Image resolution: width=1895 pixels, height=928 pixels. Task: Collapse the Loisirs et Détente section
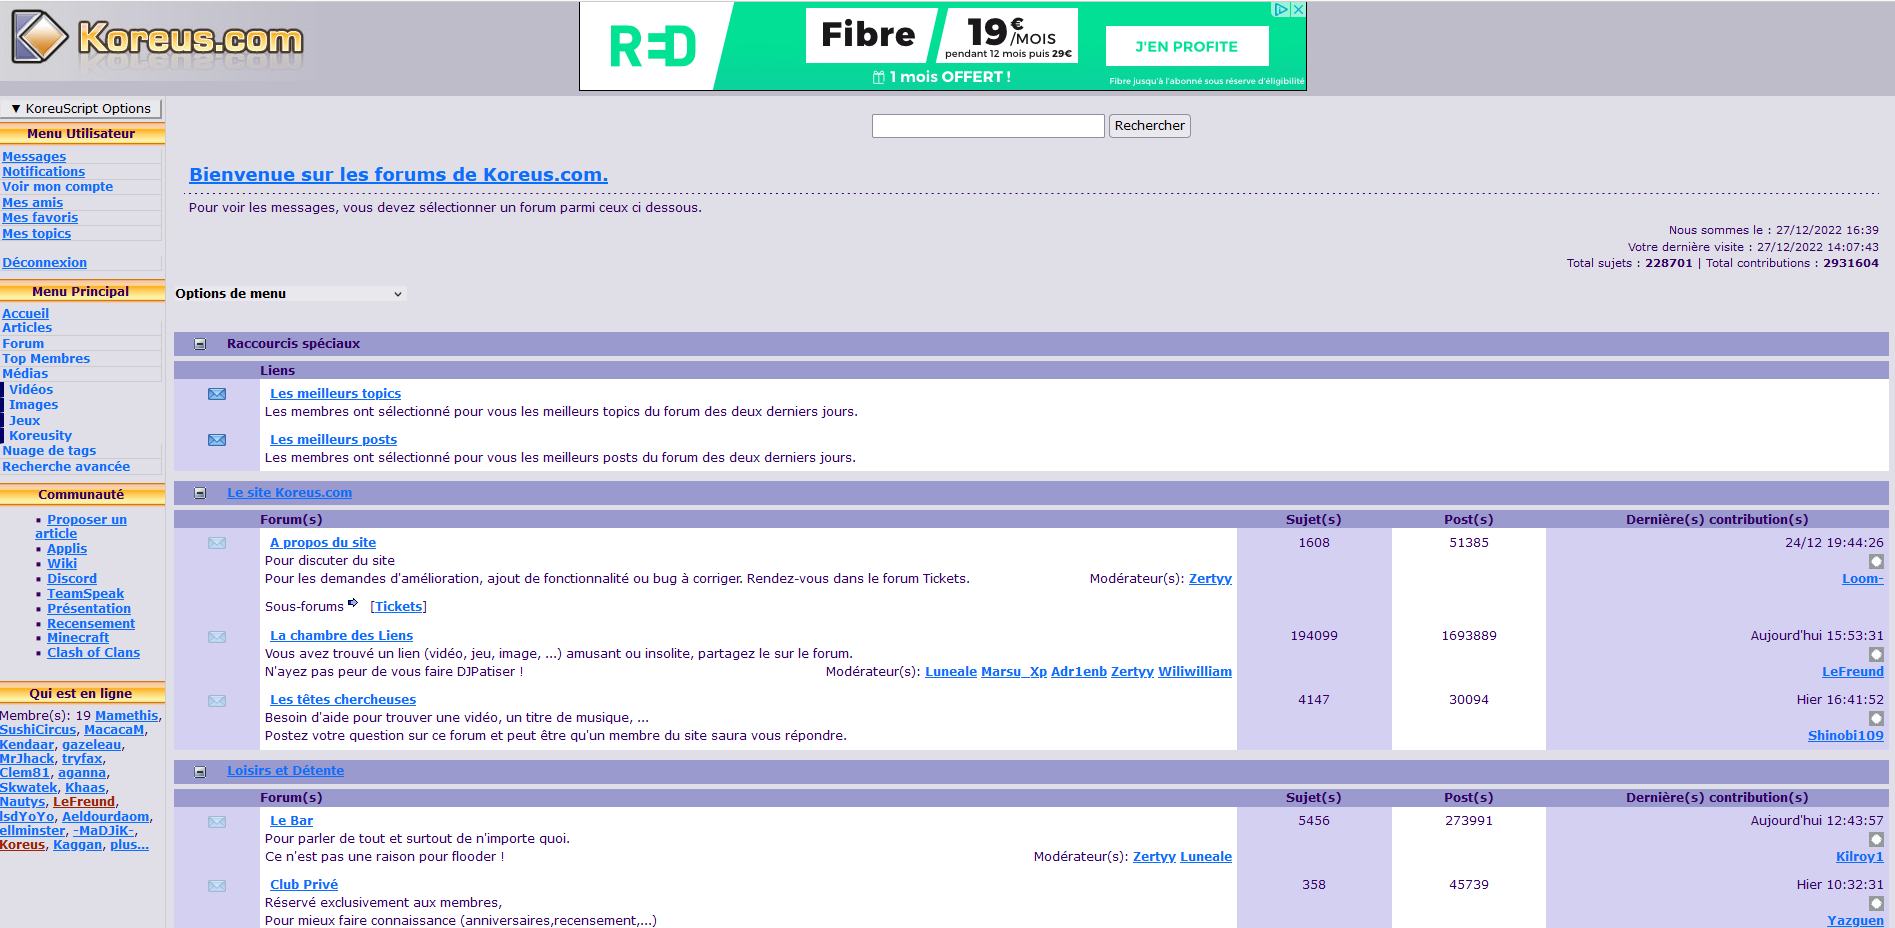coord(200,772)
